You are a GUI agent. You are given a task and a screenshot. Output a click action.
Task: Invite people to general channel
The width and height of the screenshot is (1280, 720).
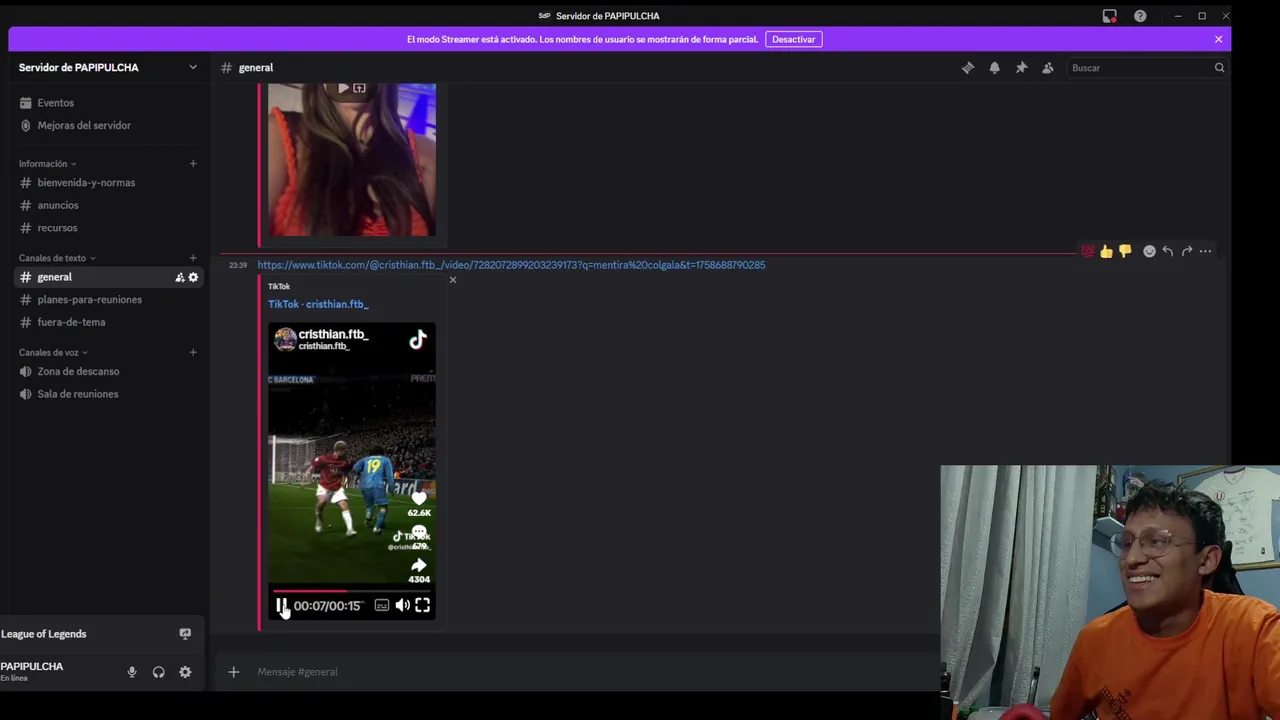[x=180, y=277]
